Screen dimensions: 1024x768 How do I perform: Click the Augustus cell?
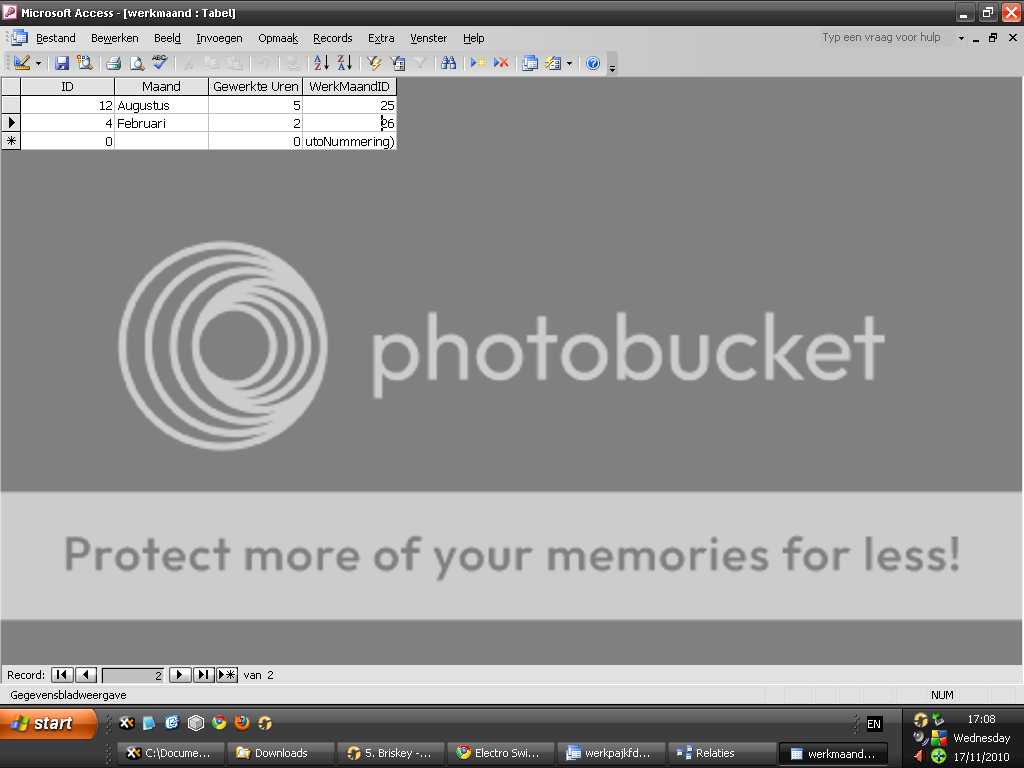click(x=161, y=105)
